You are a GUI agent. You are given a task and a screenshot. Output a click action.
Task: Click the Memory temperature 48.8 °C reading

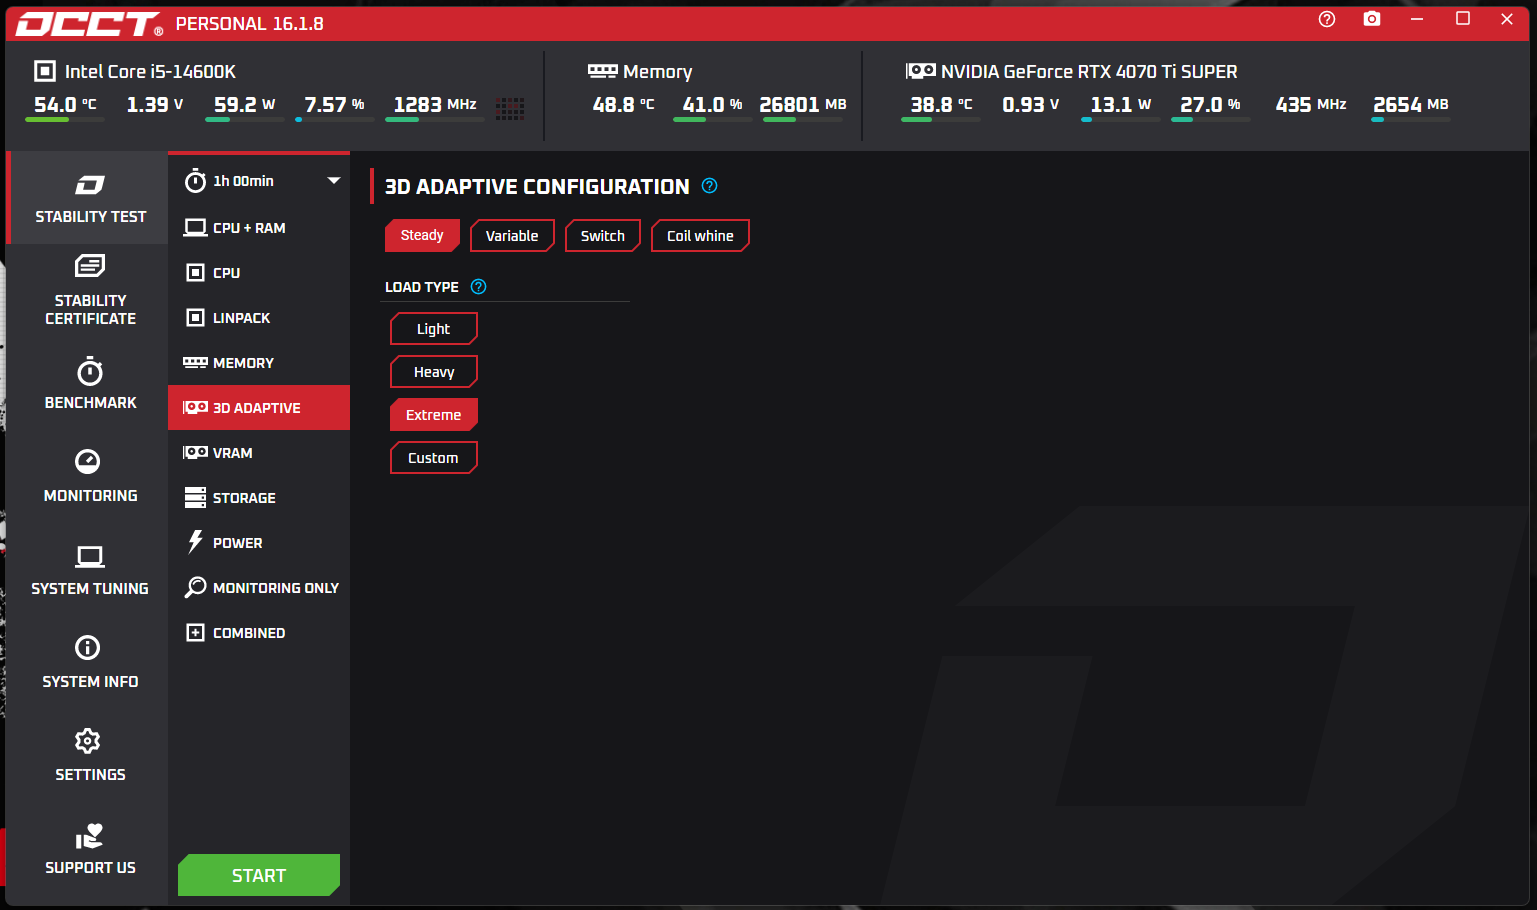pyautogui.click(x=623, y=105)
